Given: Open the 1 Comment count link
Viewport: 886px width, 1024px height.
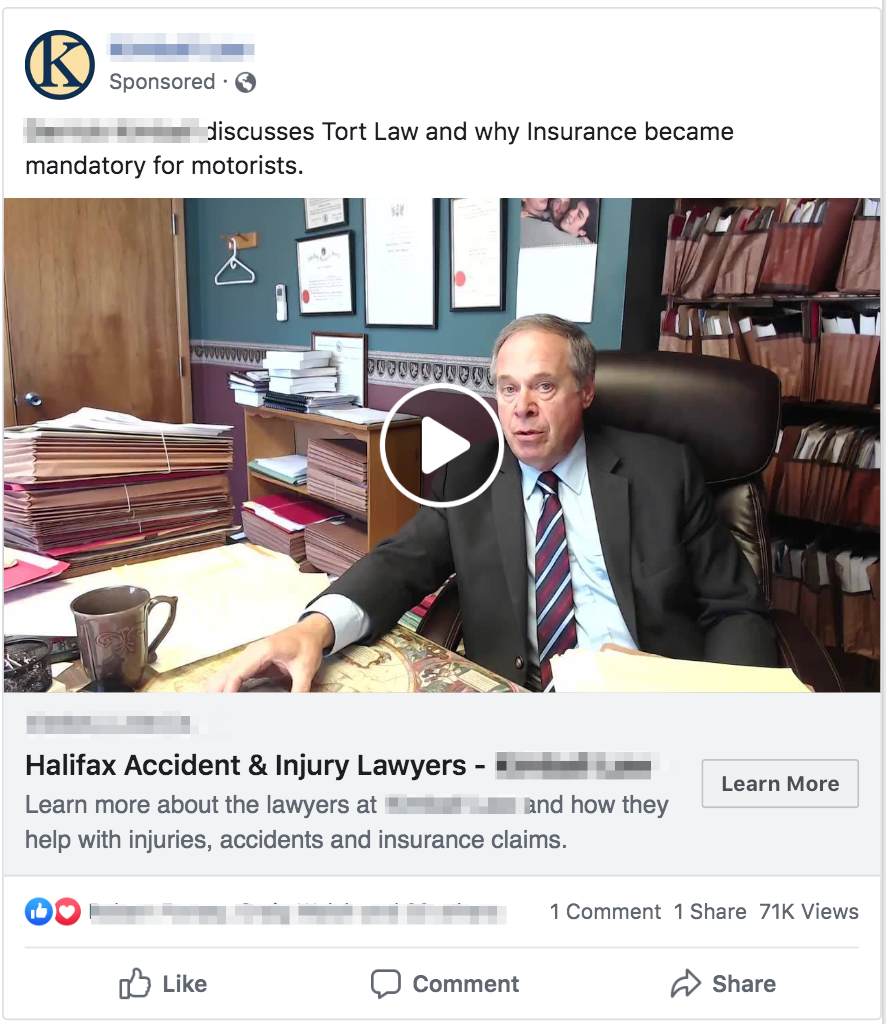Looking at the screenshot, I should 605,911.
